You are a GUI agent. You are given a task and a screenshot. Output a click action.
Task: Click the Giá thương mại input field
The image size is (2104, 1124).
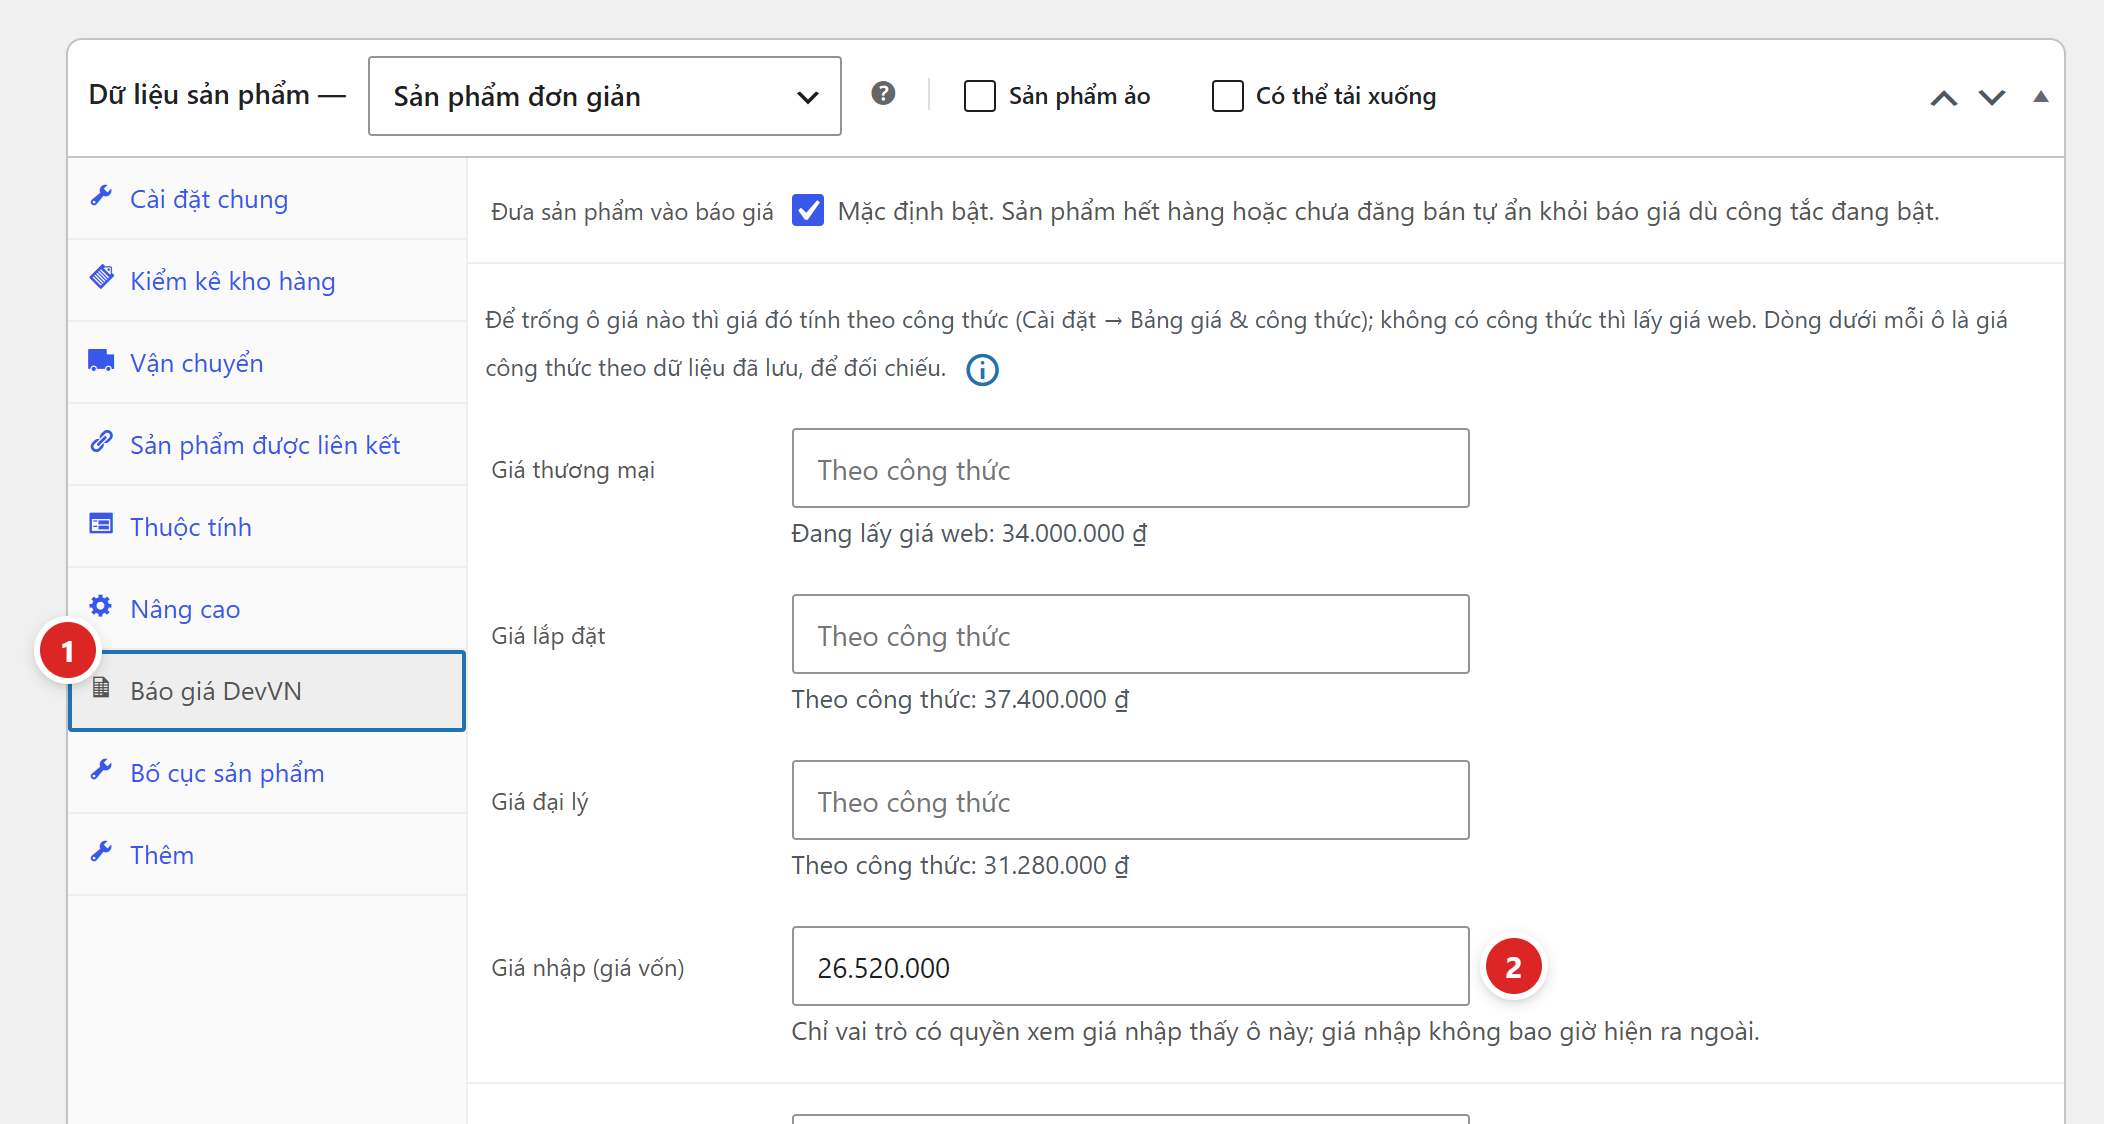coord(1131,468)
